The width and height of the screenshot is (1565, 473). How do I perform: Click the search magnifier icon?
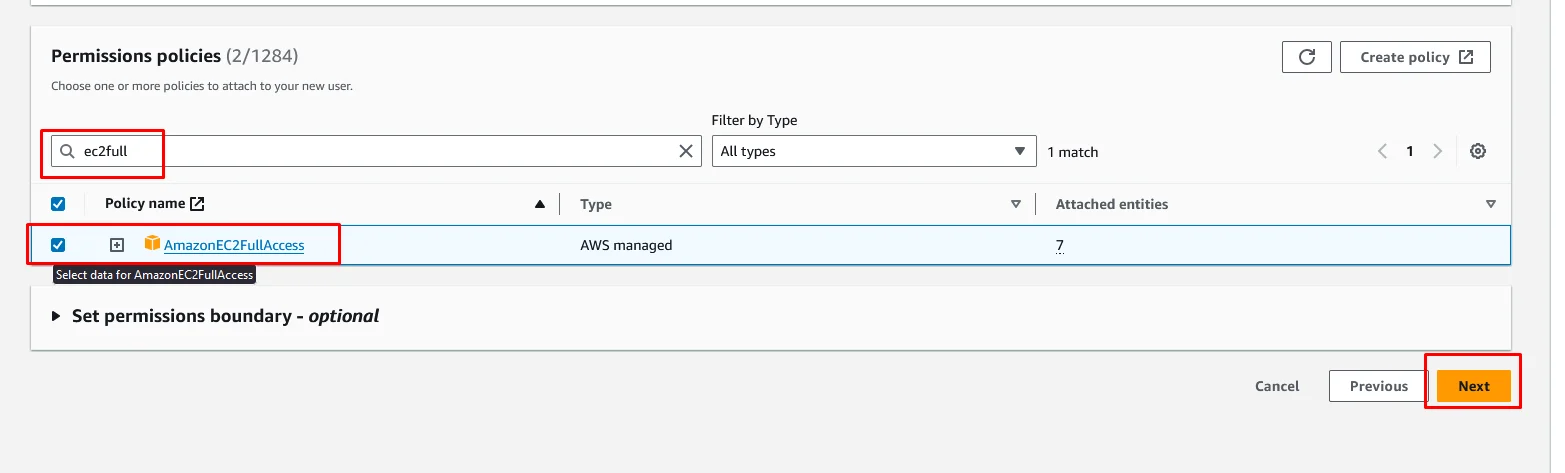(67, 151)
